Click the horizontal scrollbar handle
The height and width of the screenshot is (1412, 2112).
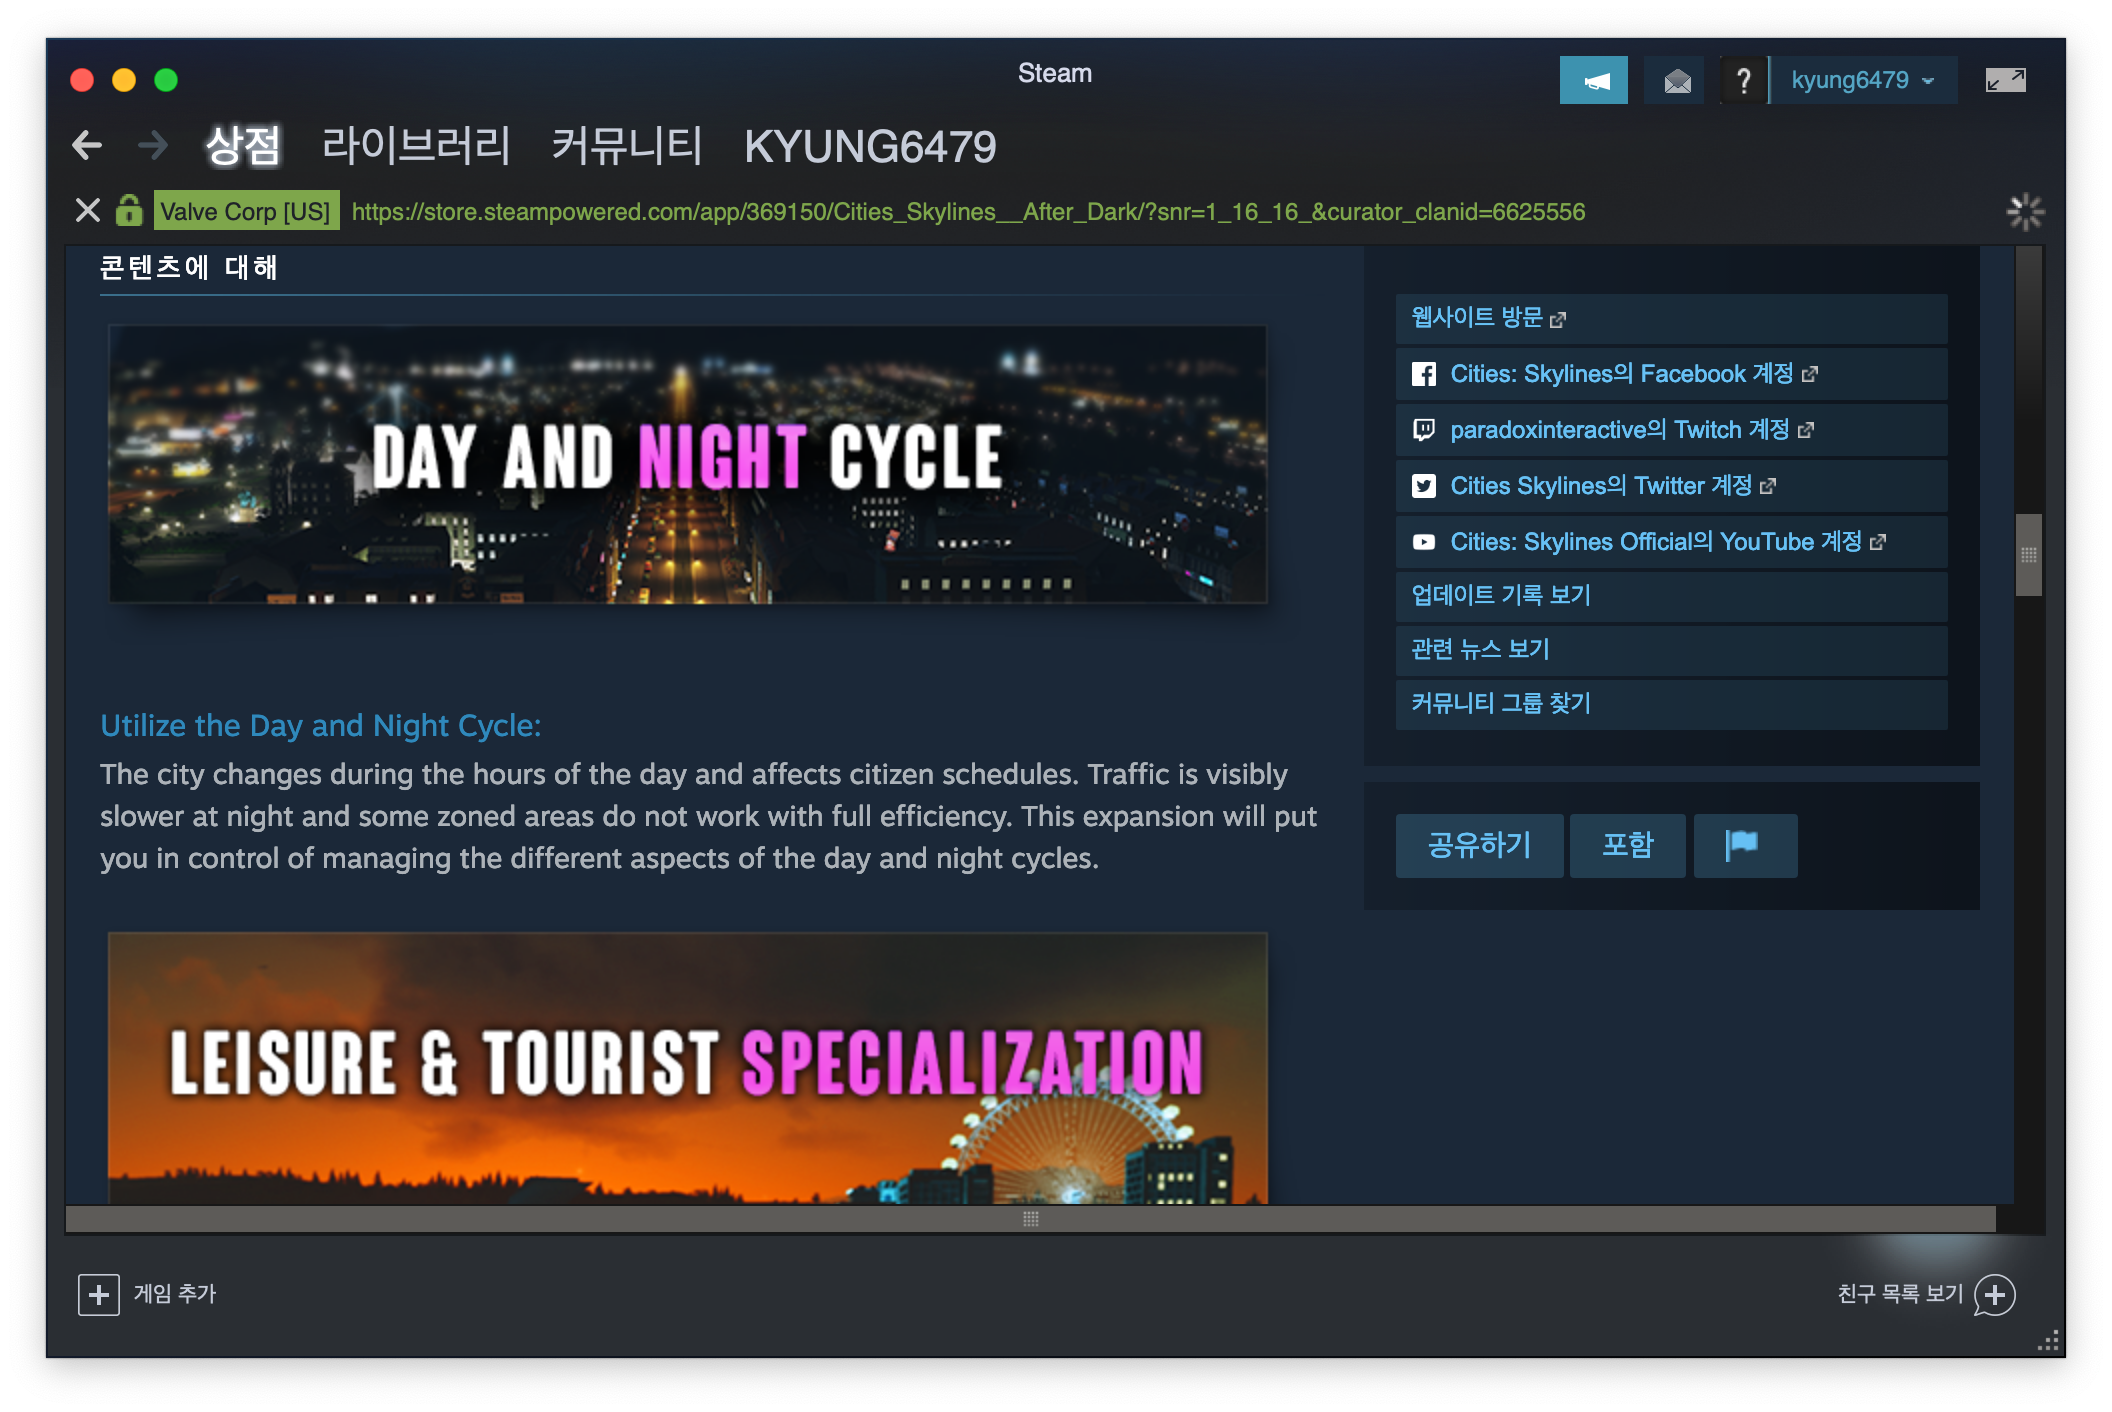pos(1030,1219)
